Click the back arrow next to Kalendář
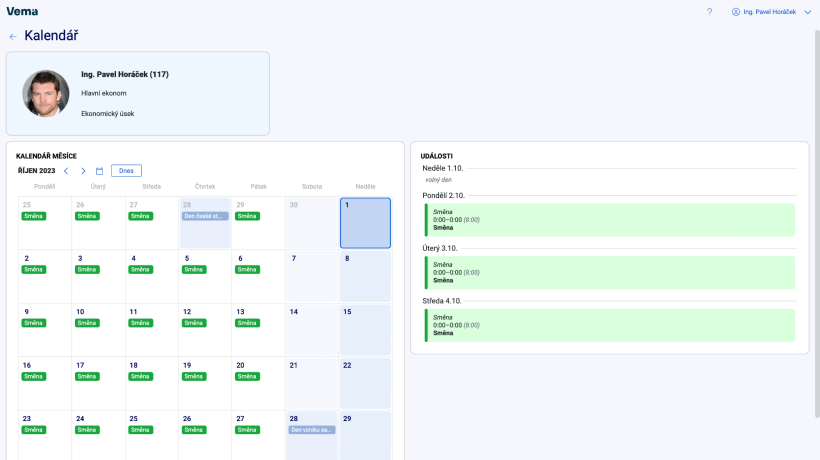 [x=13, y=36]
